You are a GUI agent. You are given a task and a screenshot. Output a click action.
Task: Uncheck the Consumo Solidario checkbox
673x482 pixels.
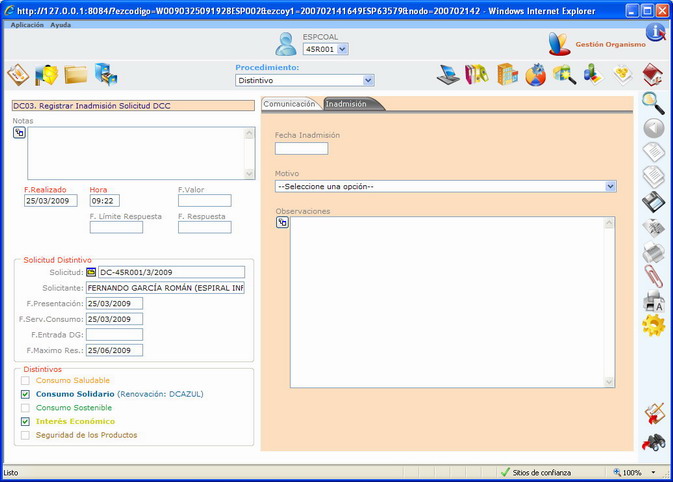pyautogui.click(x=25, y=394)
